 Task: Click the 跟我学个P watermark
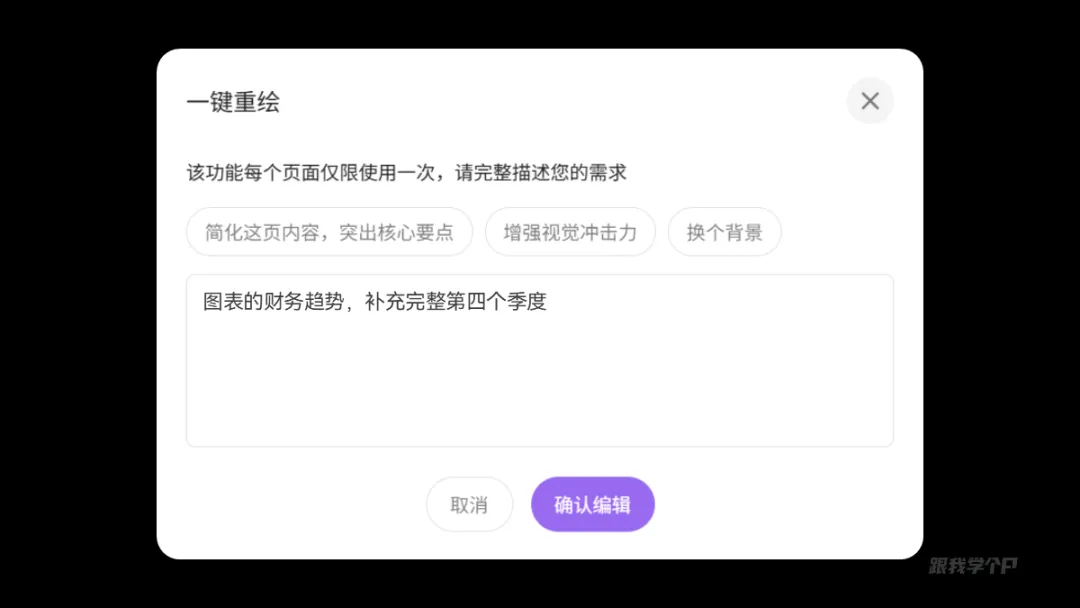[973, 566]
